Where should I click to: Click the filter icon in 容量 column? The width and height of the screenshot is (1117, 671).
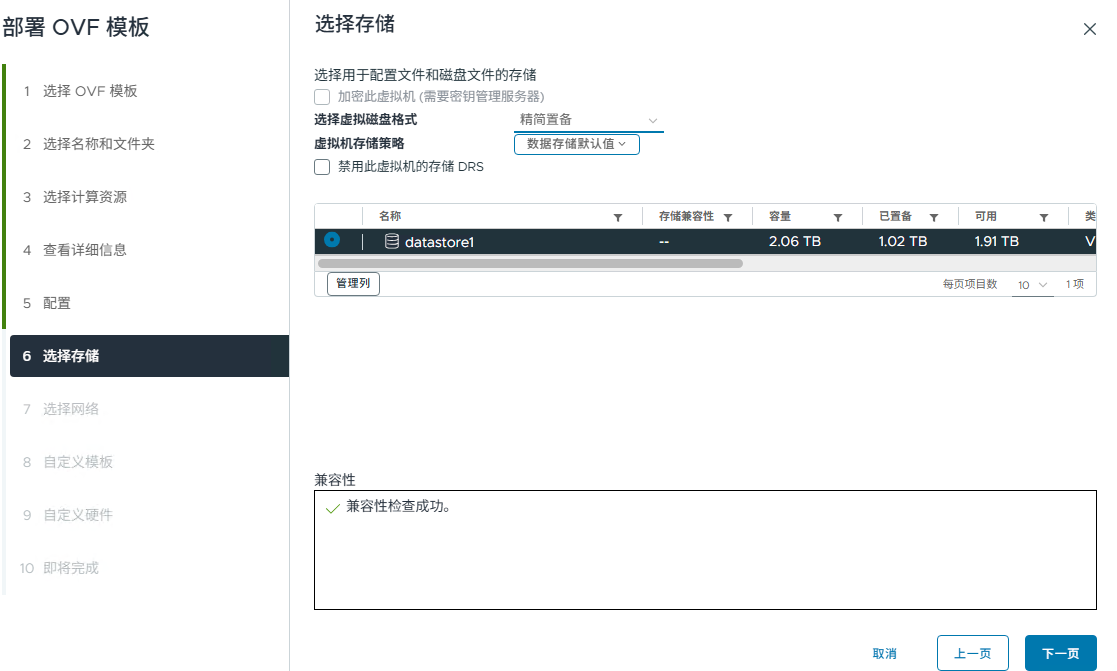(x=837, y=217)
